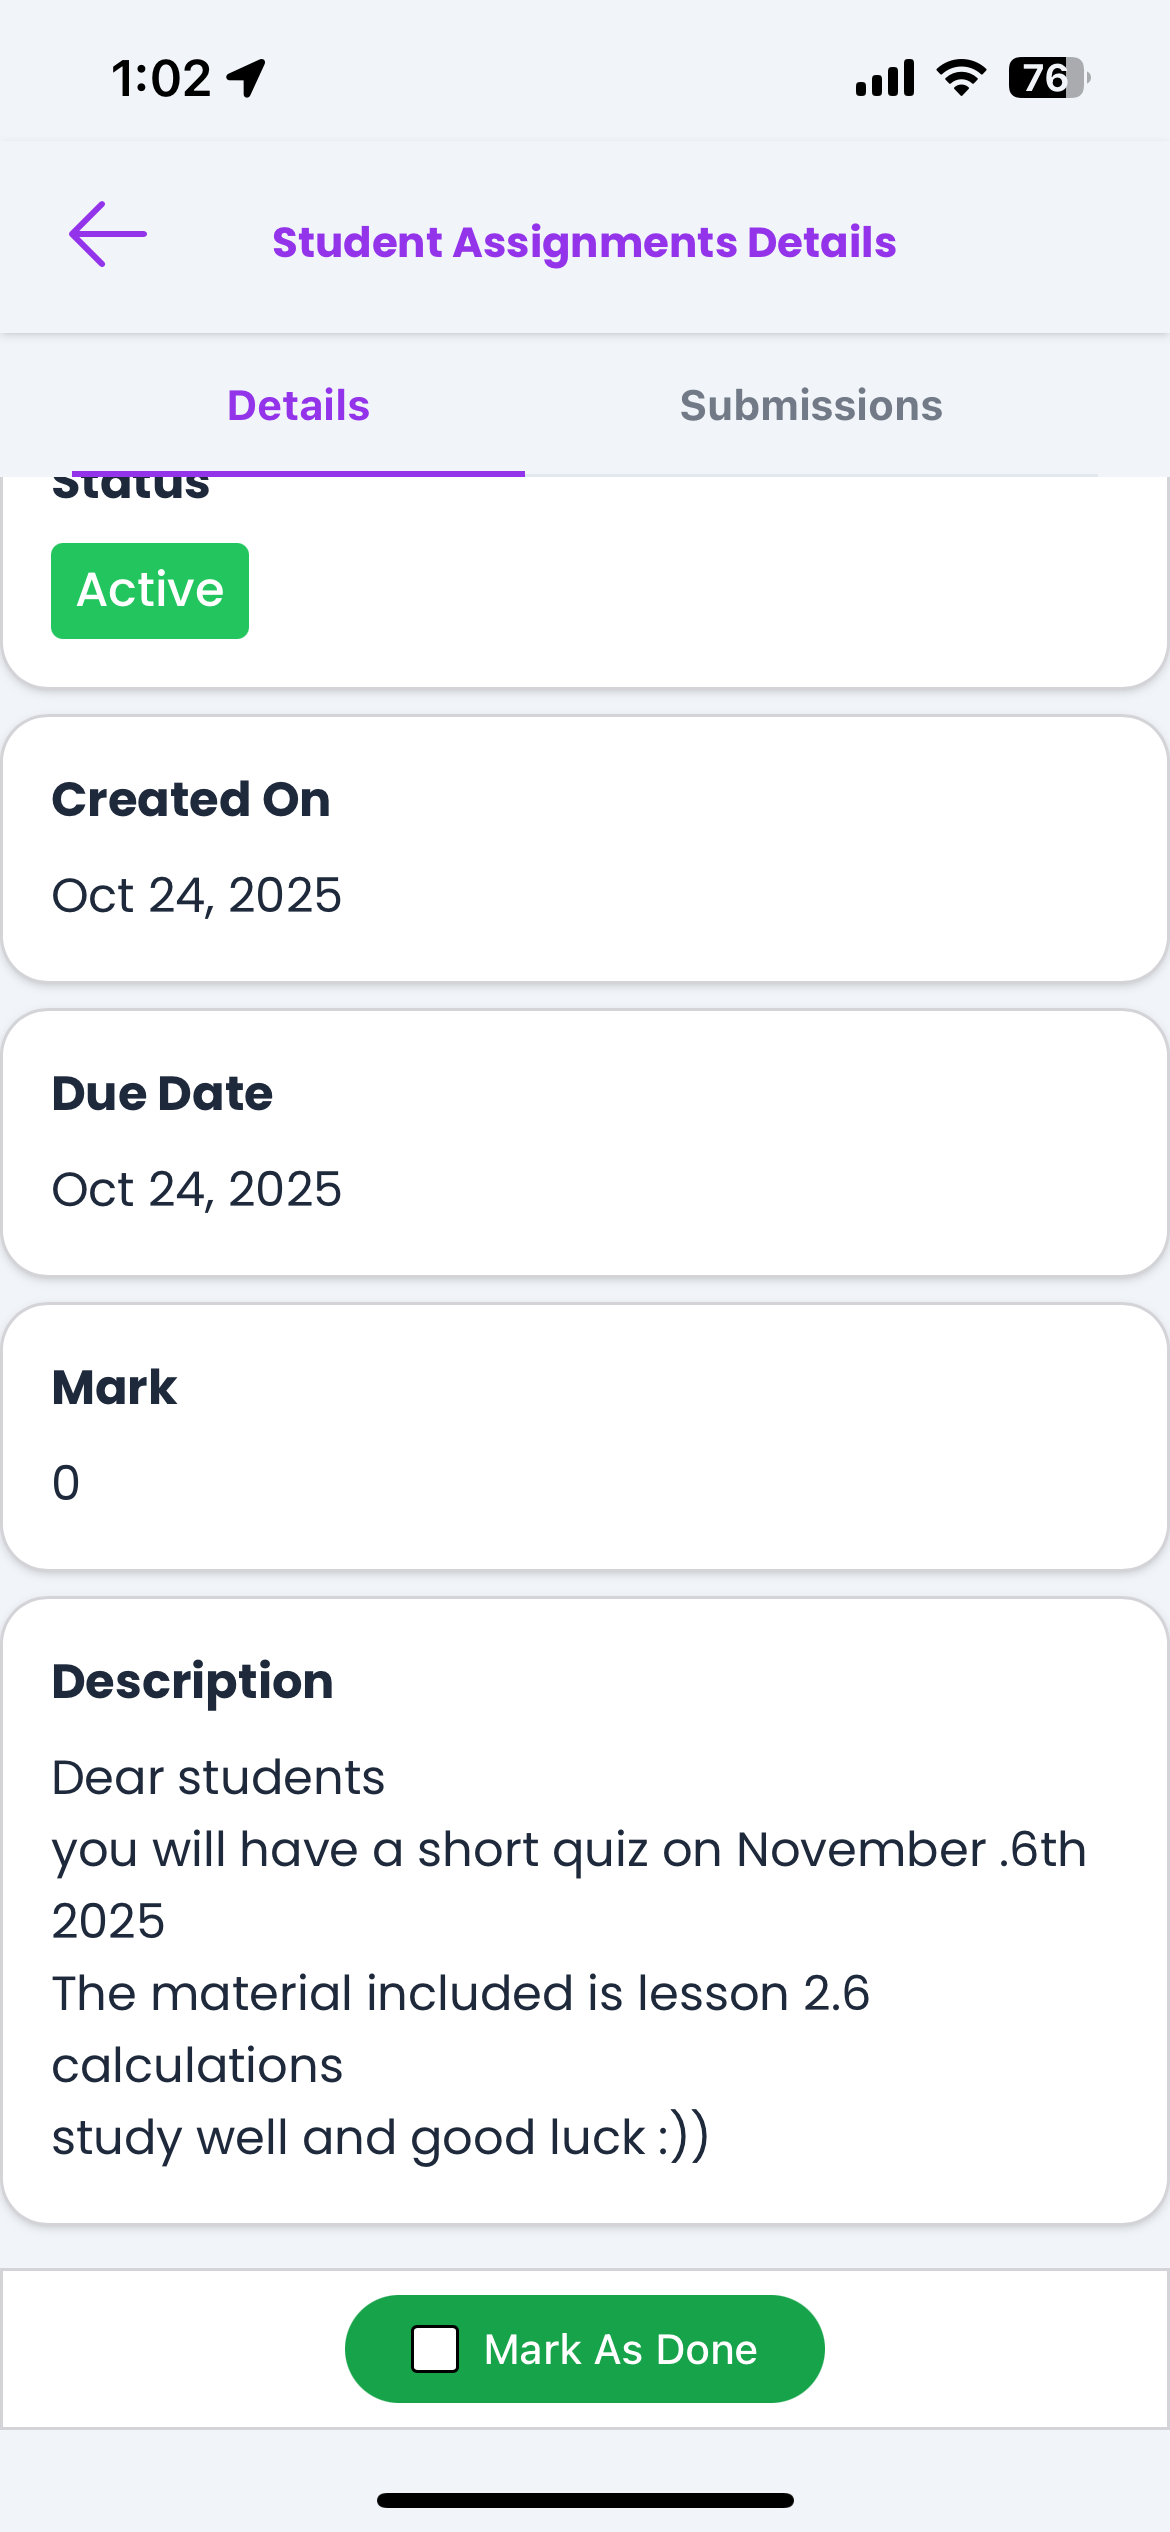
Task: Tap the location arrow in status bar
Action: [246, 78]
